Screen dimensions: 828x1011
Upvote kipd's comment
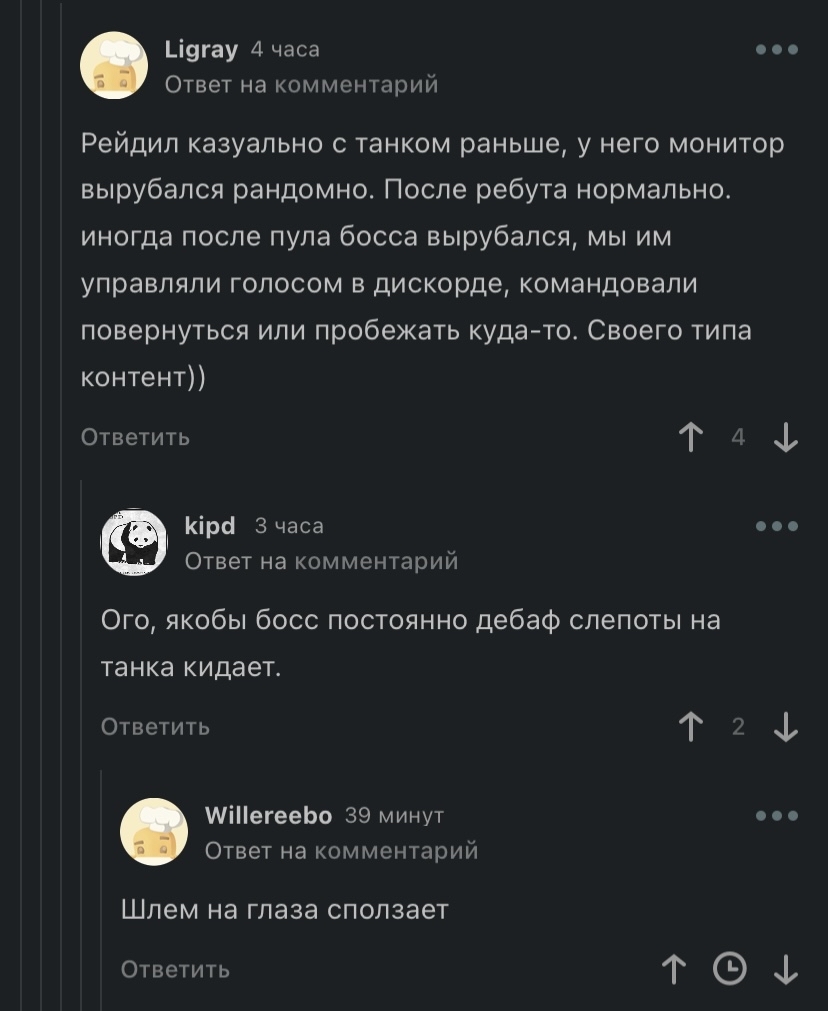(690, 727)
